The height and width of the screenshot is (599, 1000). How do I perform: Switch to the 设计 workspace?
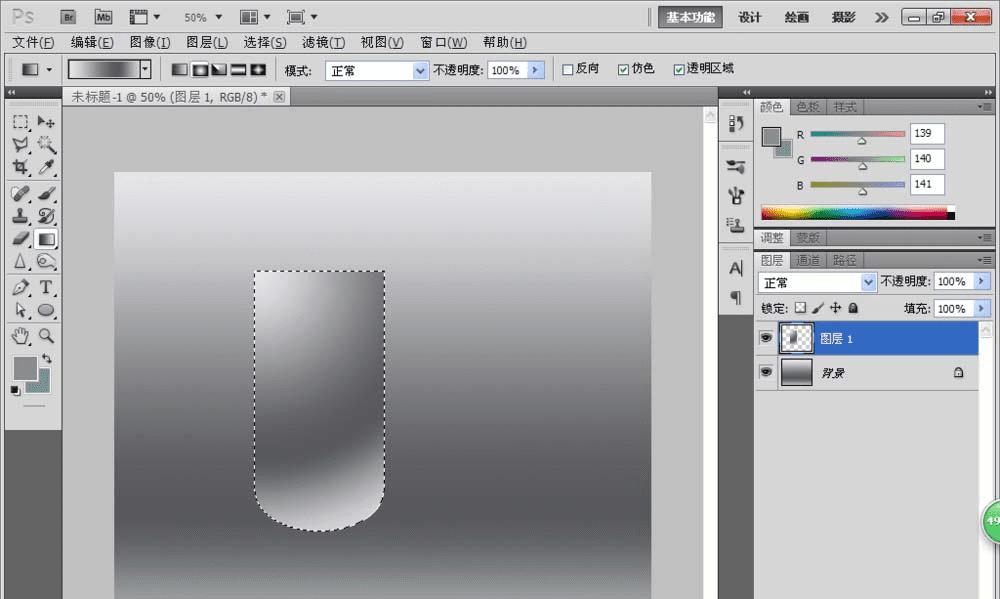(x=750, y=17)
